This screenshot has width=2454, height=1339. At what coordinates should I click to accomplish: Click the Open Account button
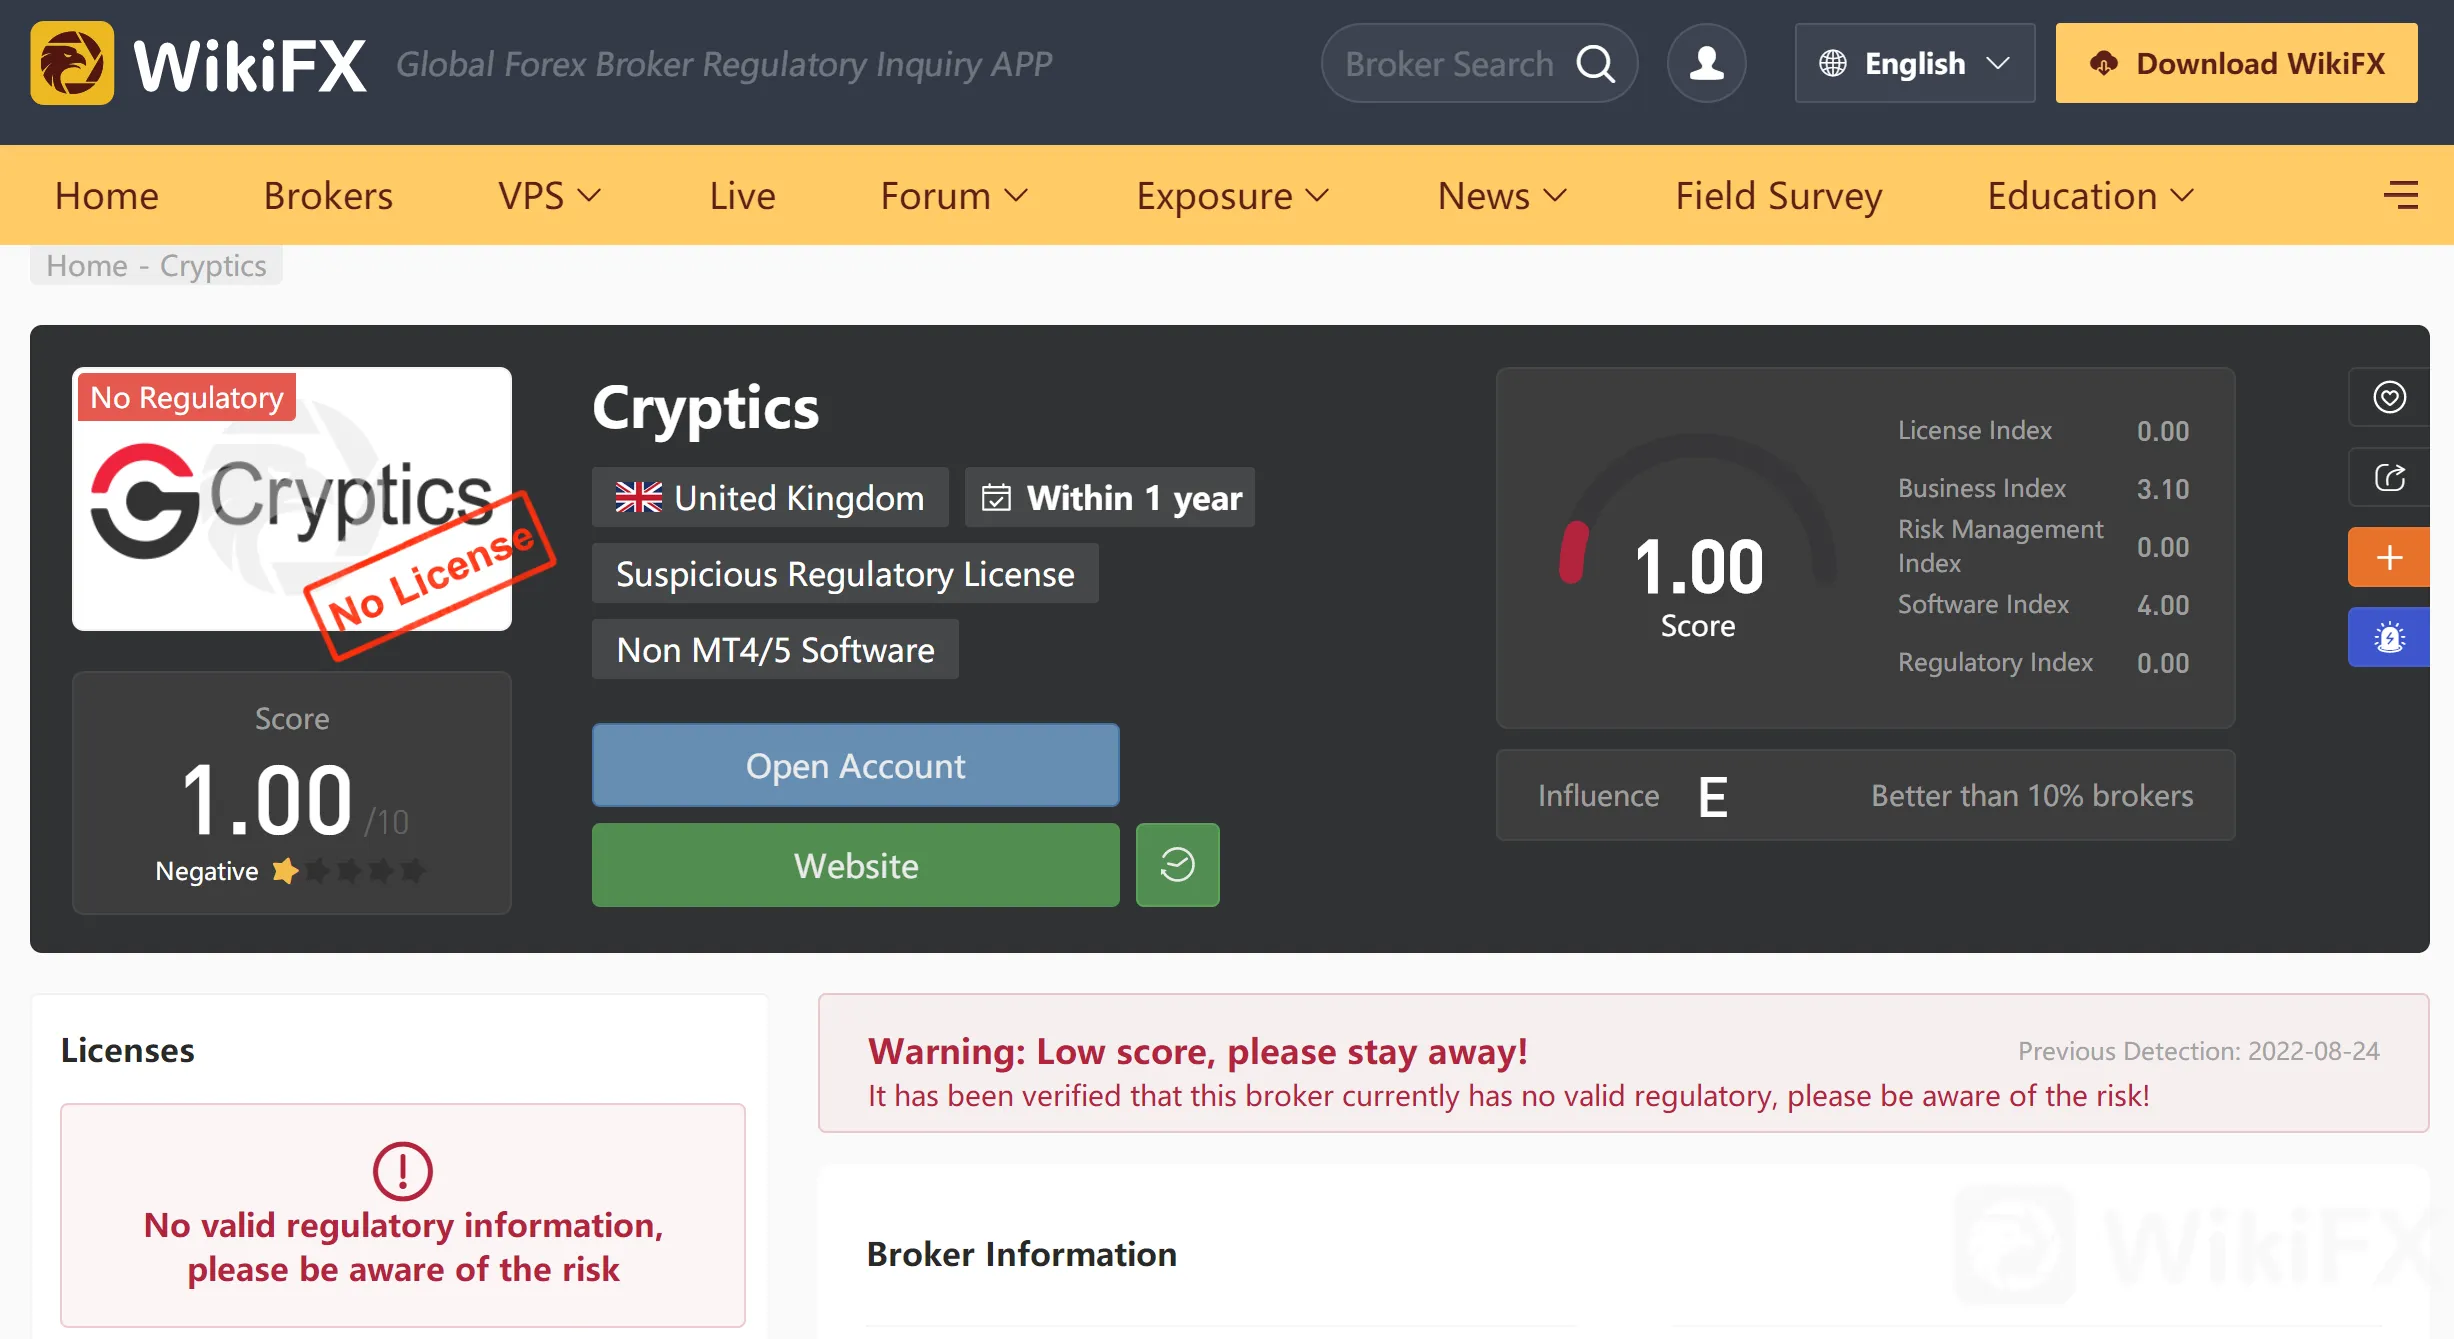855,765
